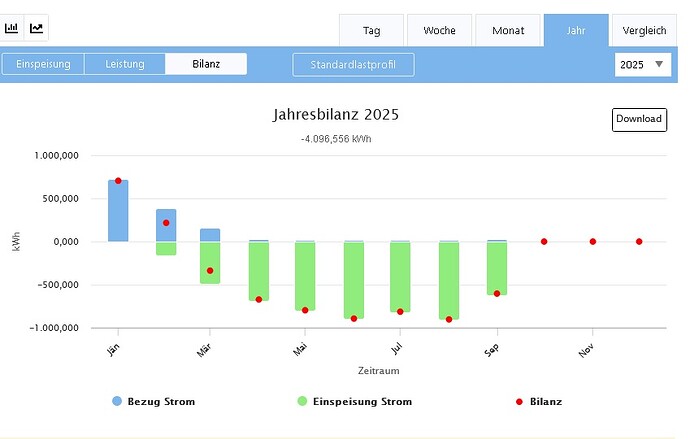This screenshot has width=690, height=439.
Task: Click the green May Einspeisung bar
Action: (305, 276)
